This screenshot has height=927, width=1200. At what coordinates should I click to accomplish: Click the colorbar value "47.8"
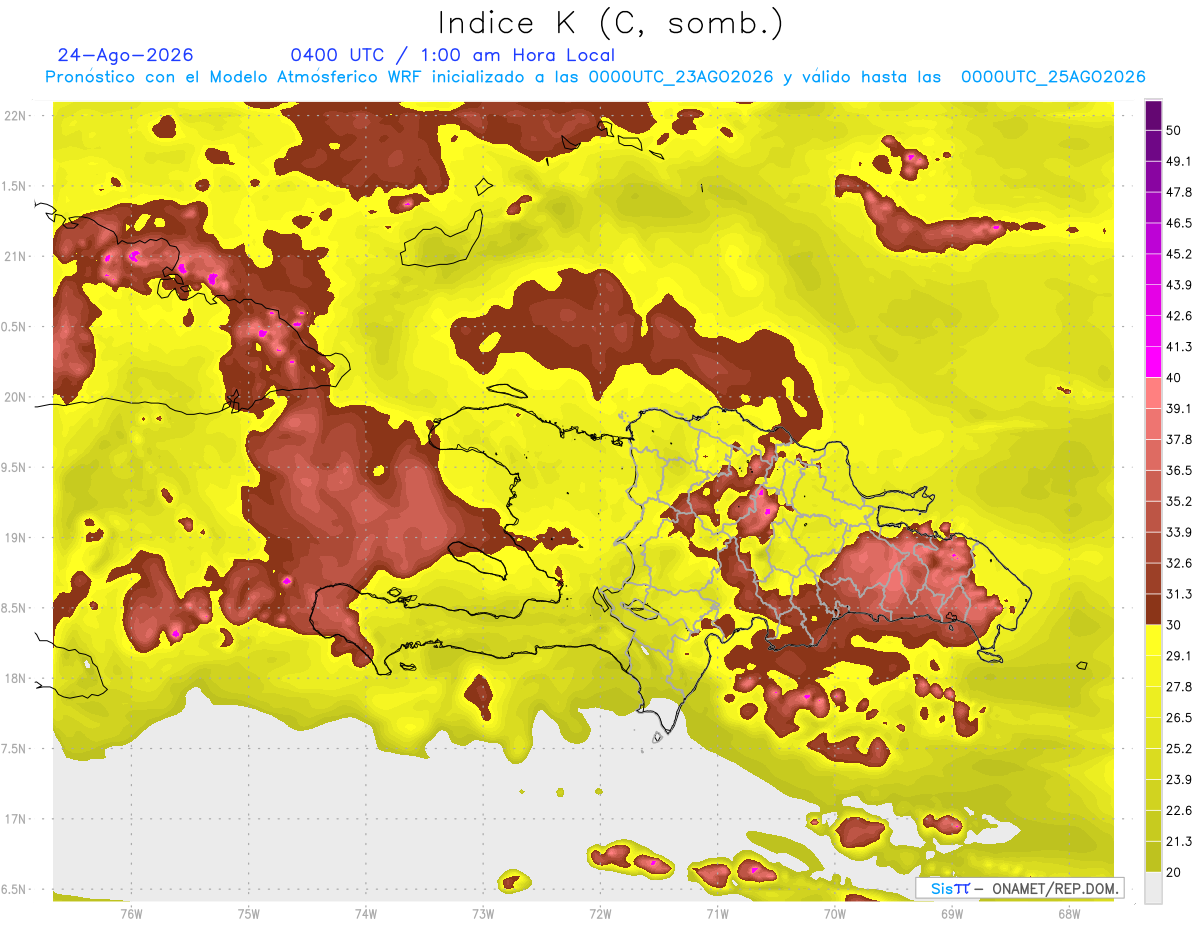pyautogui.click(x=1179, y=192)
